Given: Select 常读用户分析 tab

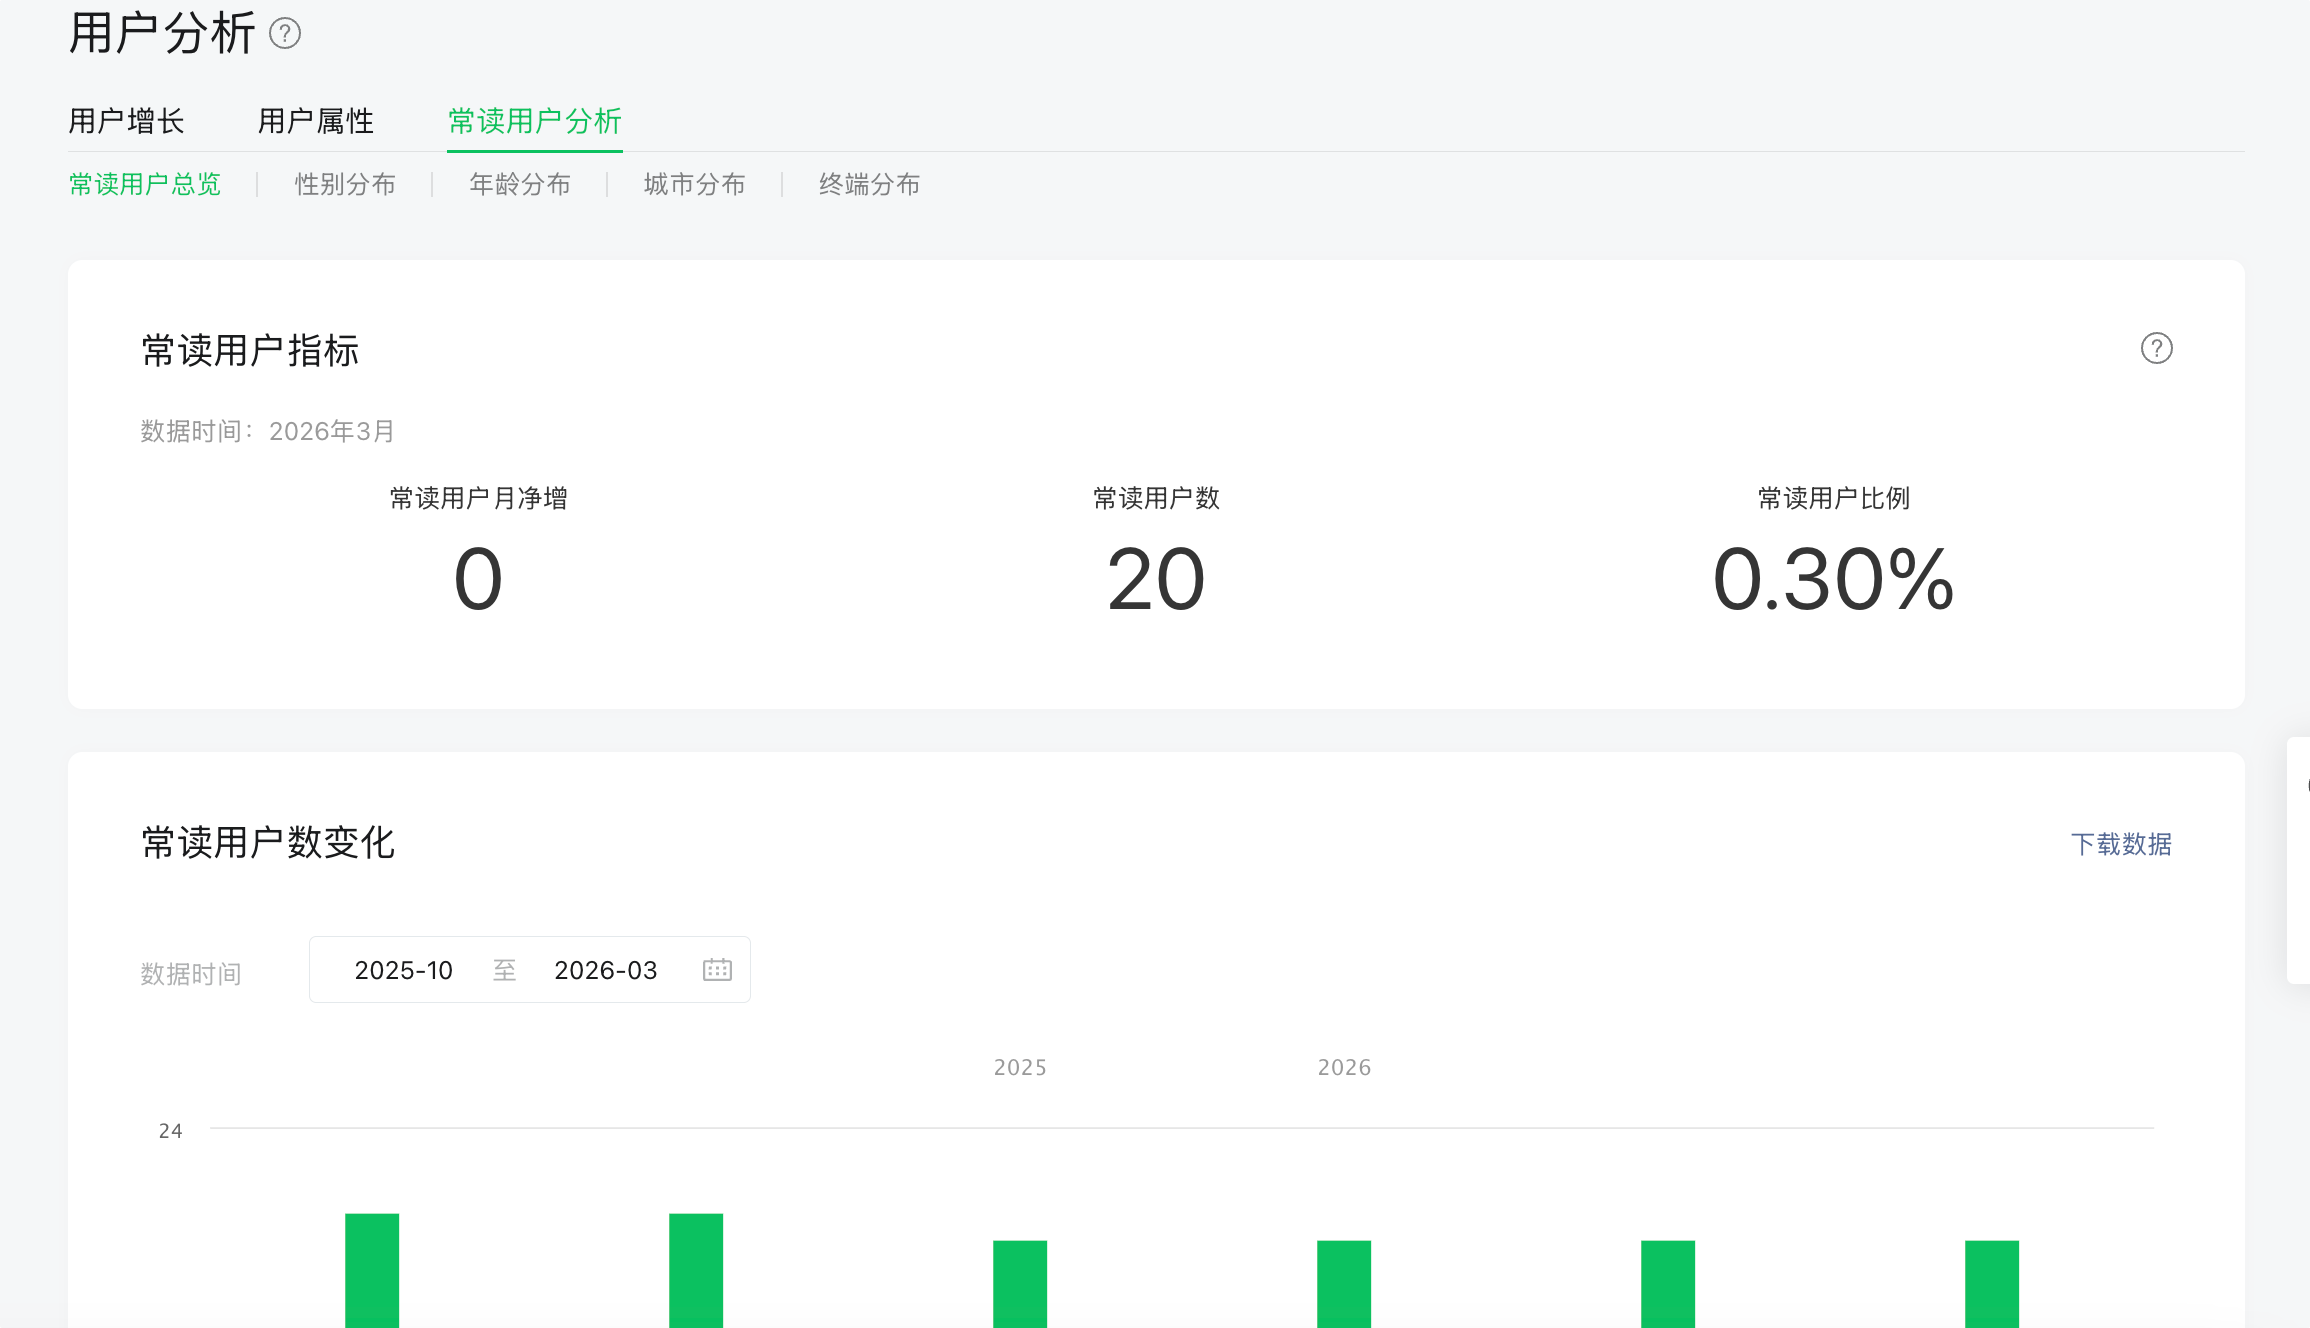Looking at the screenshot, I should pos(534,121).
